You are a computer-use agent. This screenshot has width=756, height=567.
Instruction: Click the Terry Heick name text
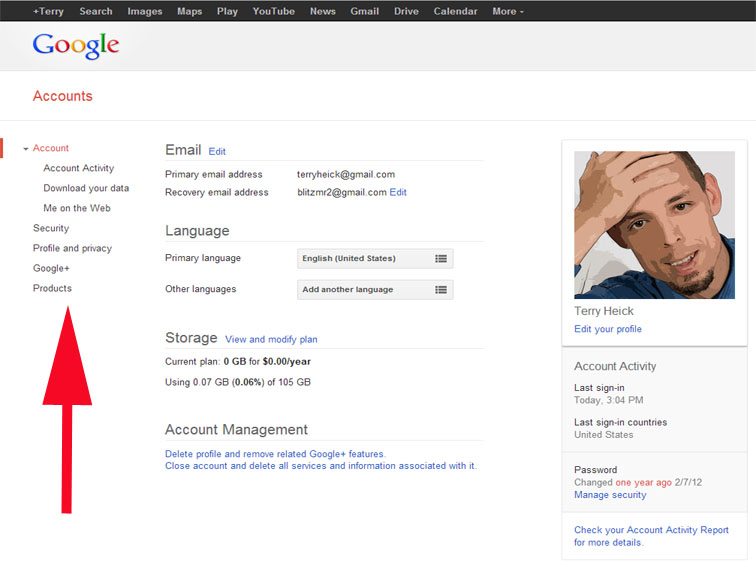click(604, 311)
